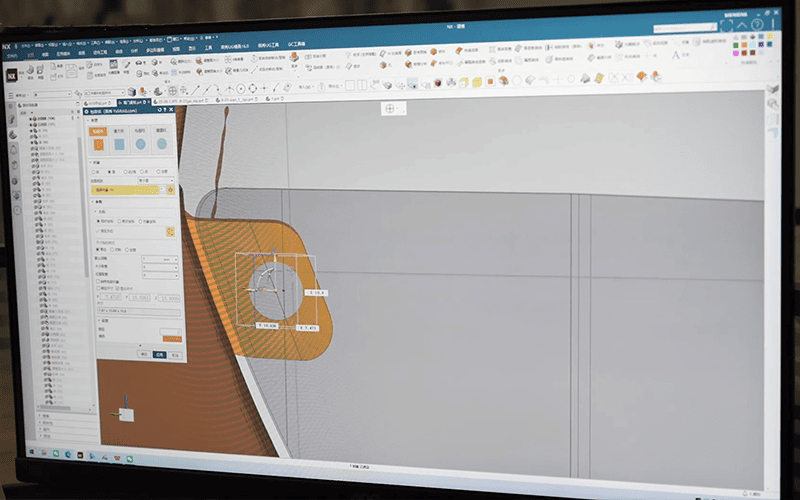This screenshot has height=500, width=800.
Task: Click the Edge browser taskbar icon
Action: (68, 454)
